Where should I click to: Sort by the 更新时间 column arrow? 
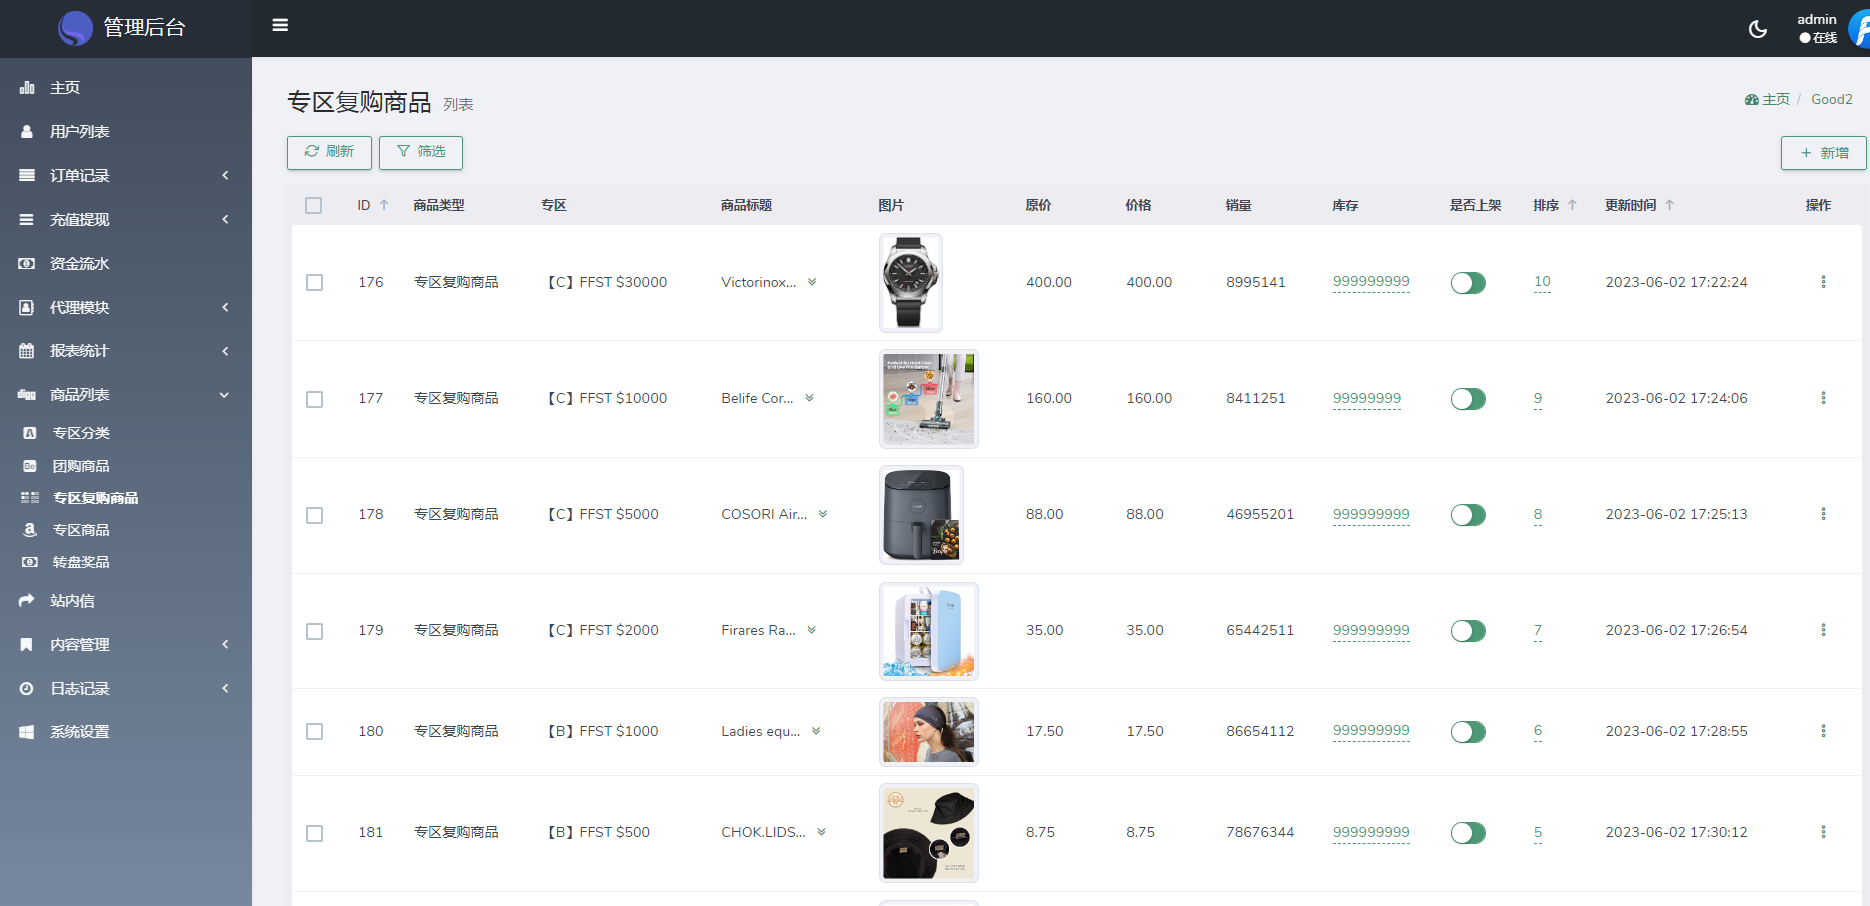1670,205
